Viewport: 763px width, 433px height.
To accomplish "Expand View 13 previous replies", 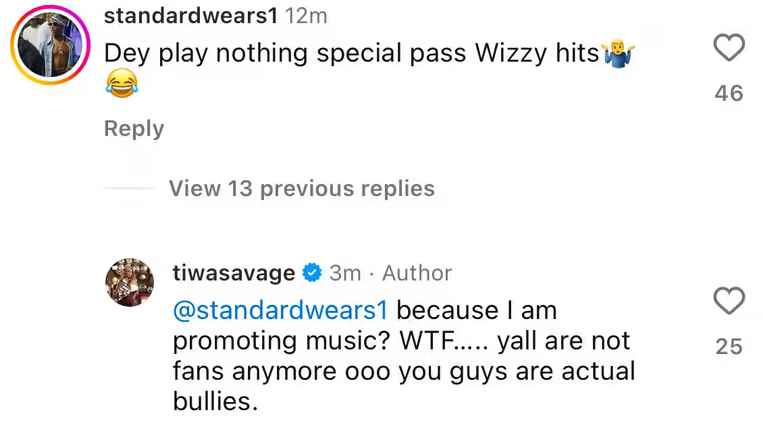I will tap(302, 188).
